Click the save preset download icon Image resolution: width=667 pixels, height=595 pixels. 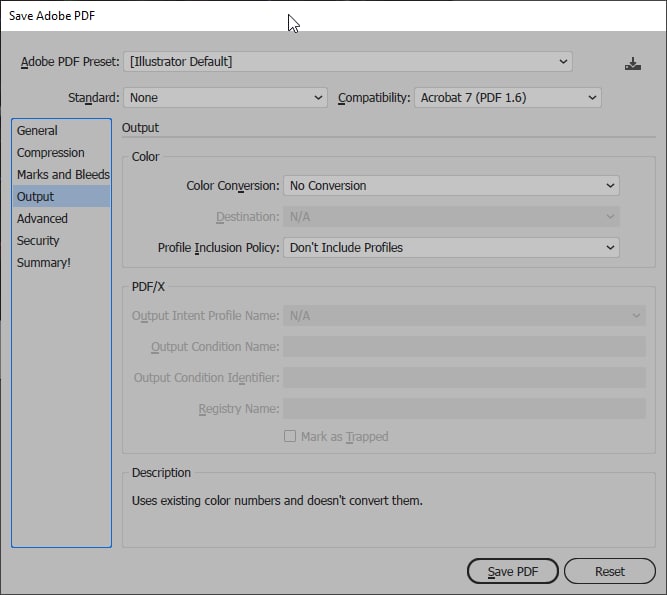pyautogui.click(x=633, y=63)
